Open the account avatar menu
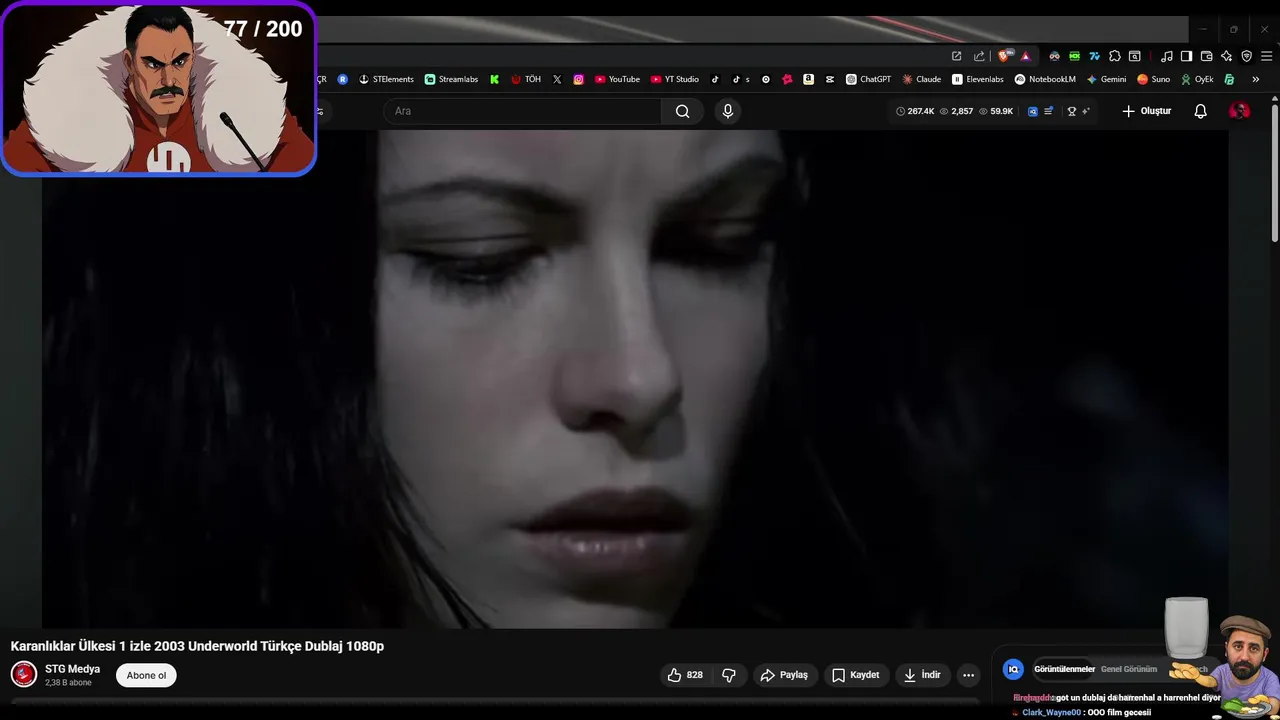The image size is (1280, 720). pyautogui.click(x=1239, y=111)
